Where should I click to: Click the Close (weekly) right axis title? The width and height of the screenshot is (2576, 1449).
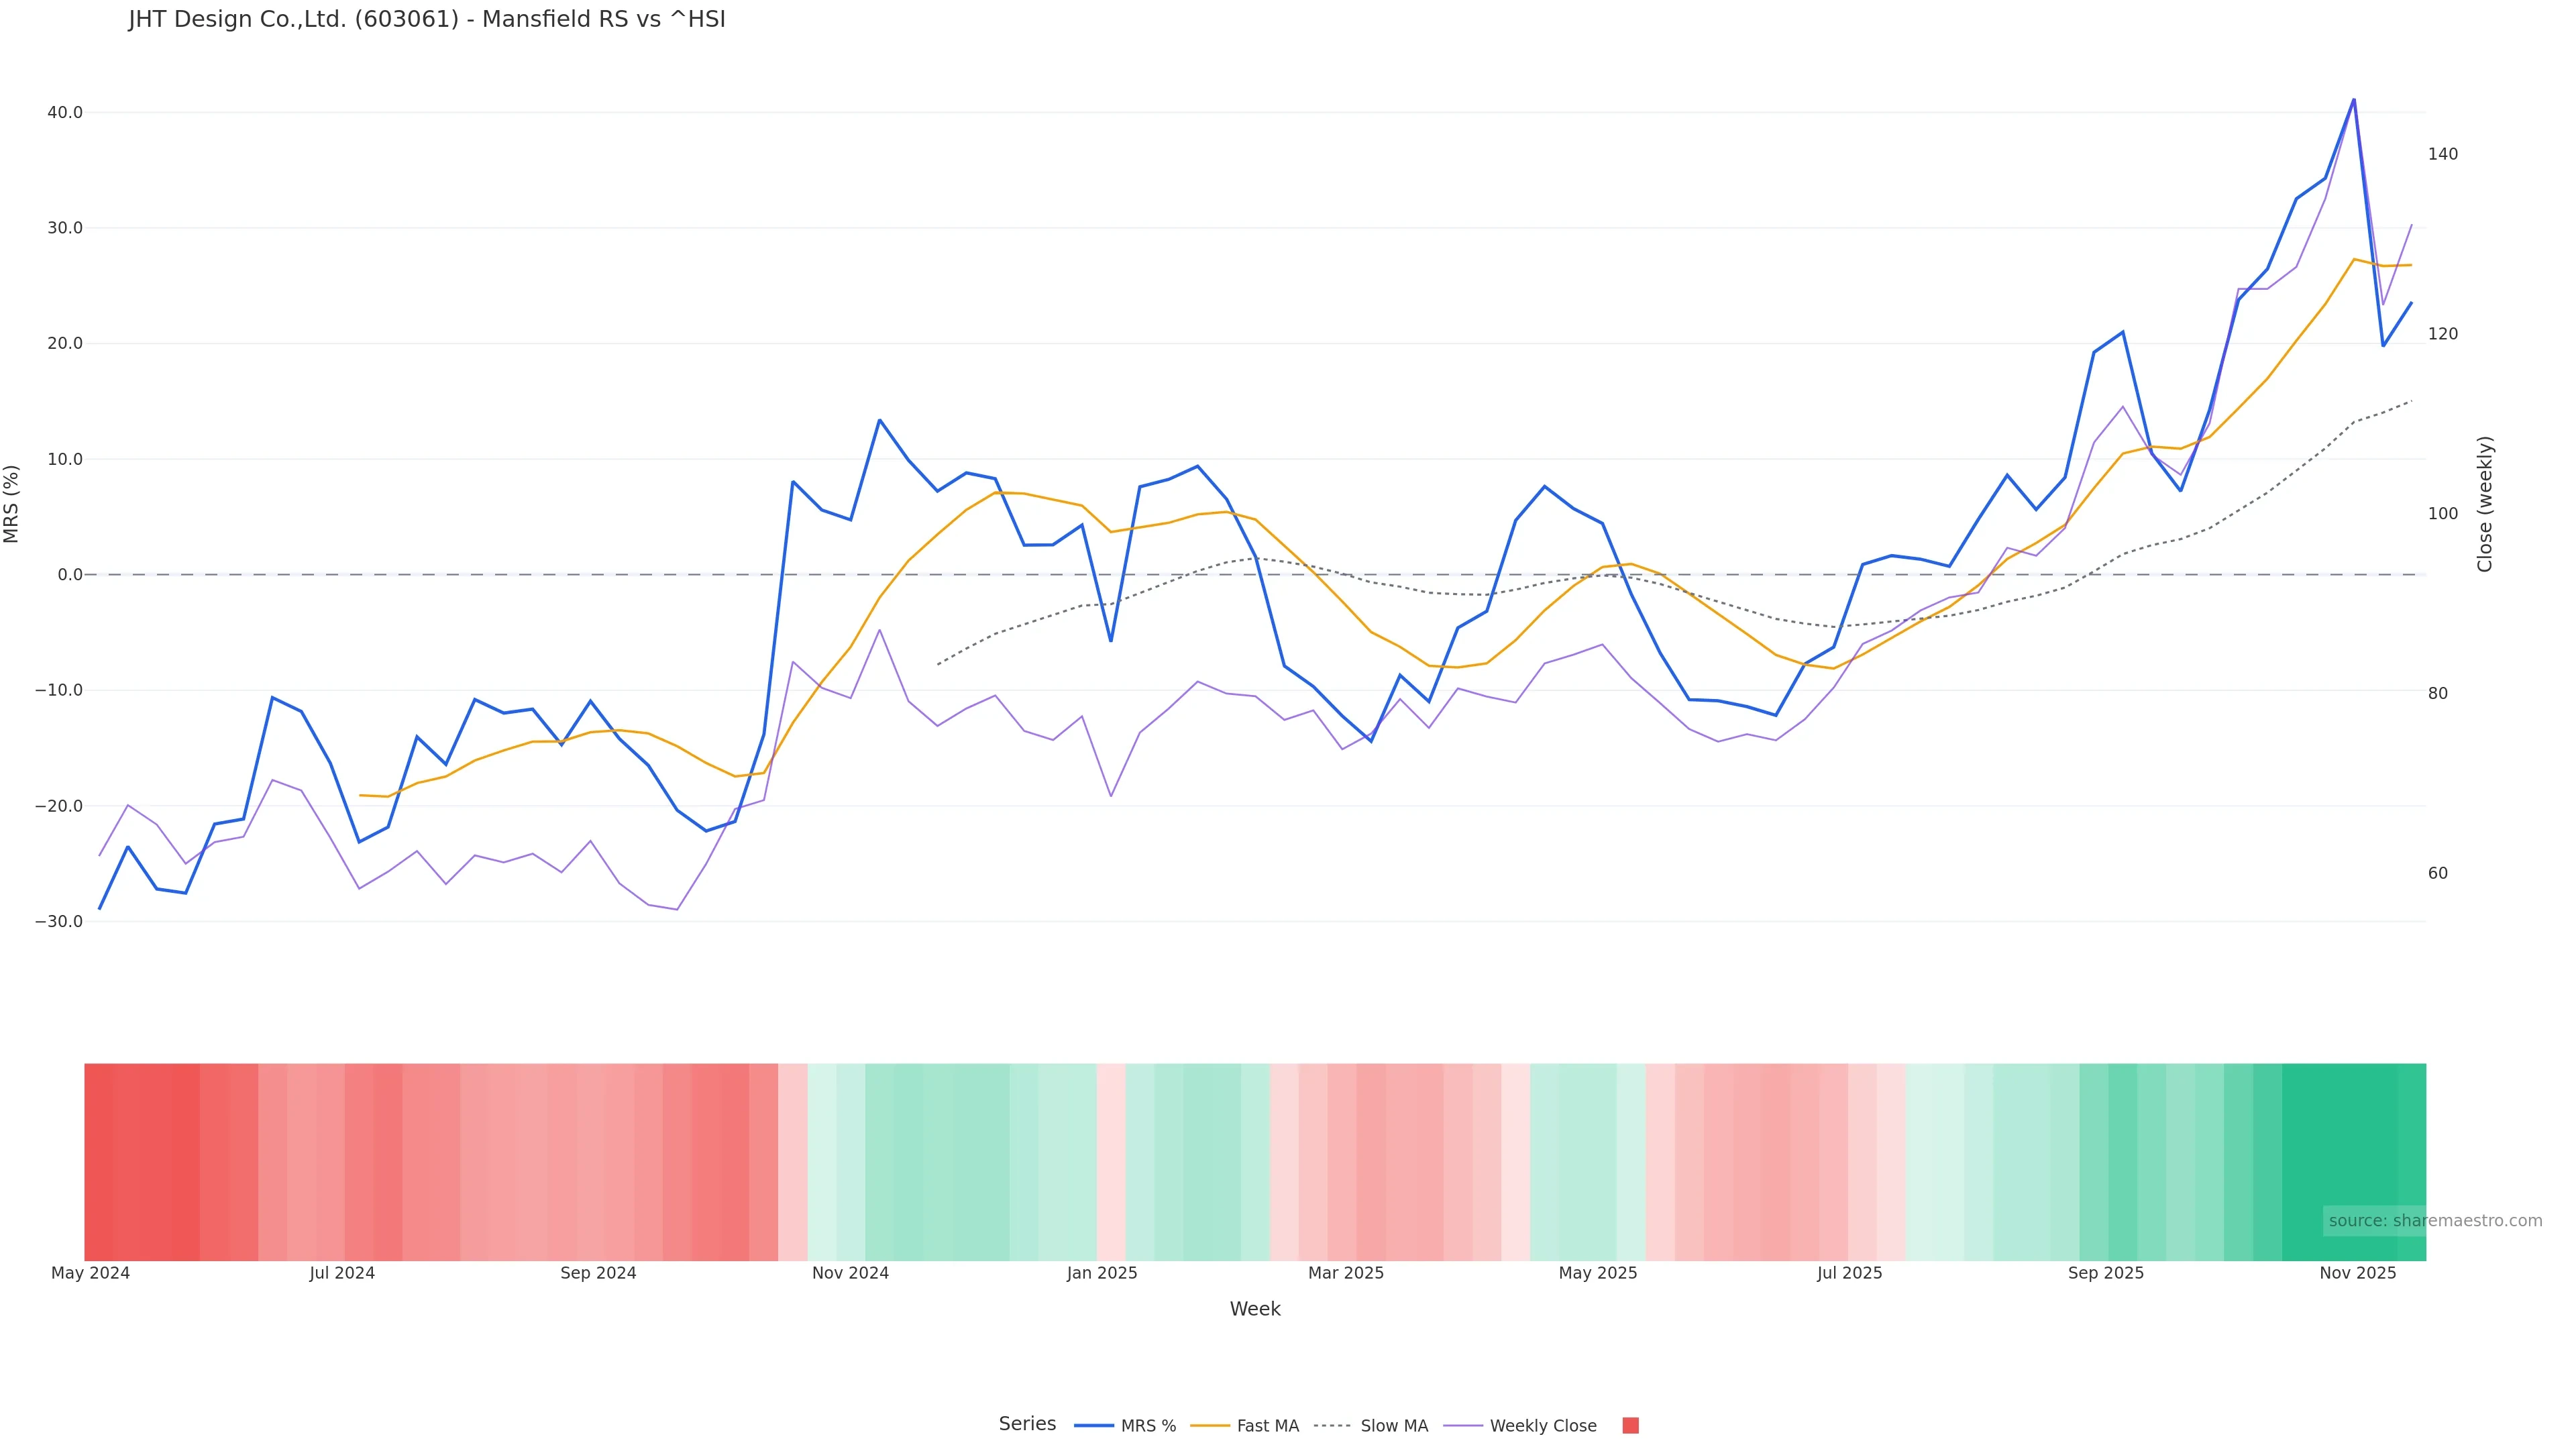coord(2485,504)
